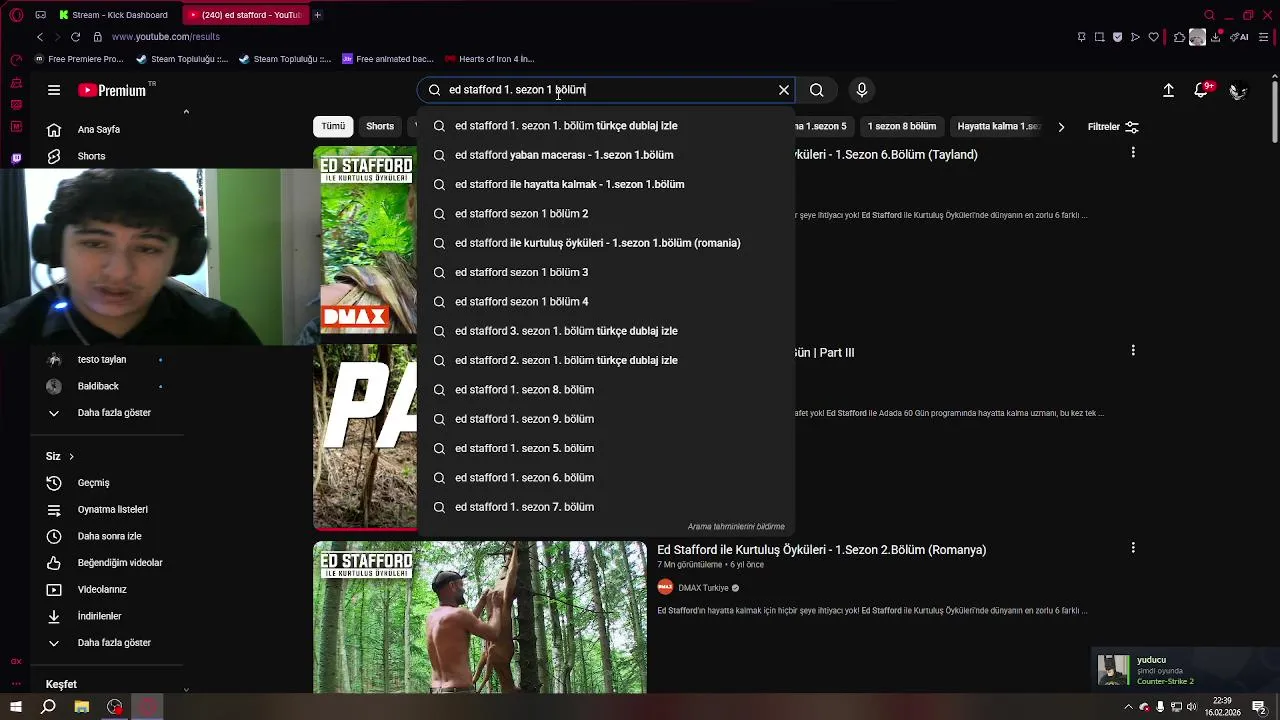Pick suggestion 'ed stafford ile hayatta kalmak'
Image resolution: width=1280 pixels, height=720 pixels.
605,184
